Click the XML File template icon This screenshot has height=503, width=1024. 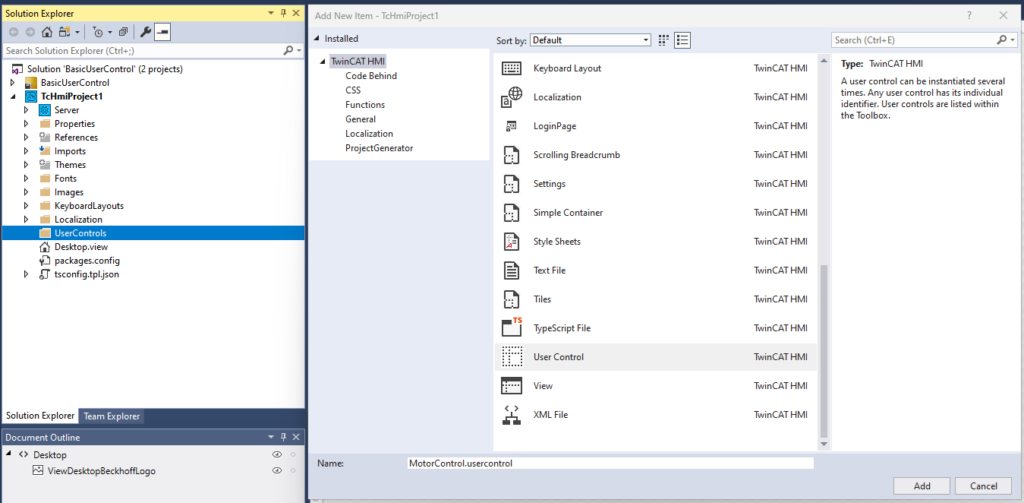511,415
